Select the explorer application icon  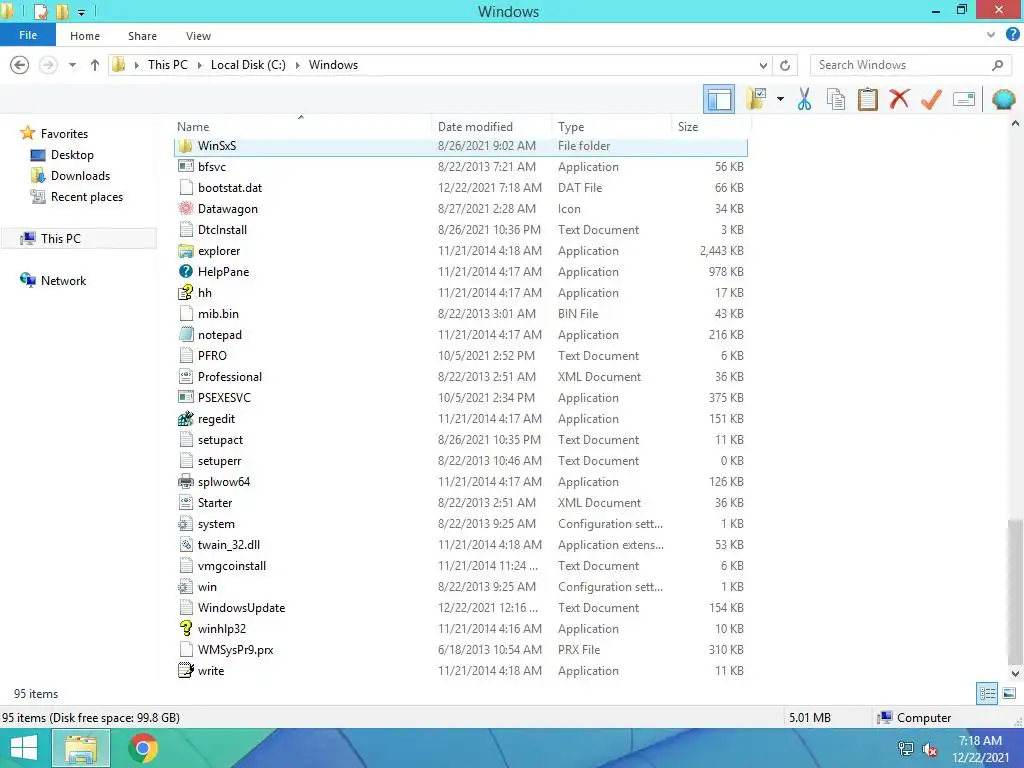pos(185,251)
